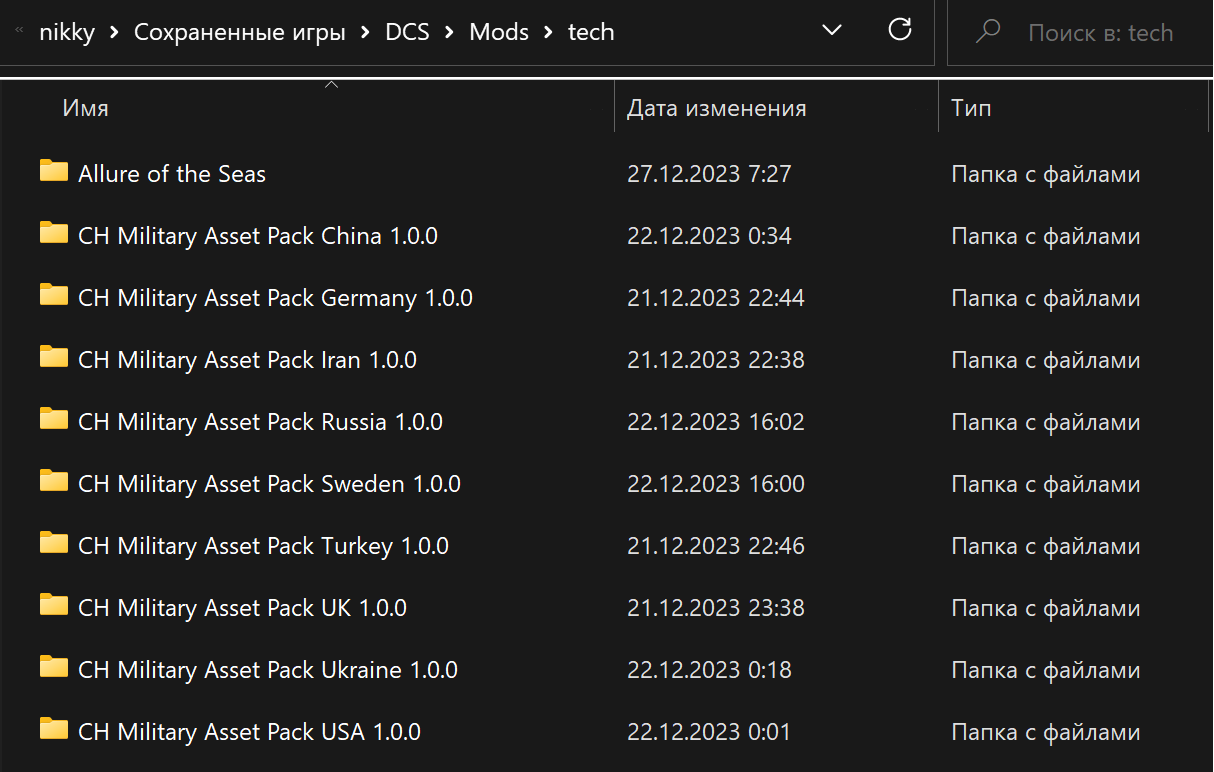The height and width of the screenshot is (772, 1214).
Task: Click type 'Папка с файлами' for Allure of the Seas
Action: click(x=1046, y=174)
